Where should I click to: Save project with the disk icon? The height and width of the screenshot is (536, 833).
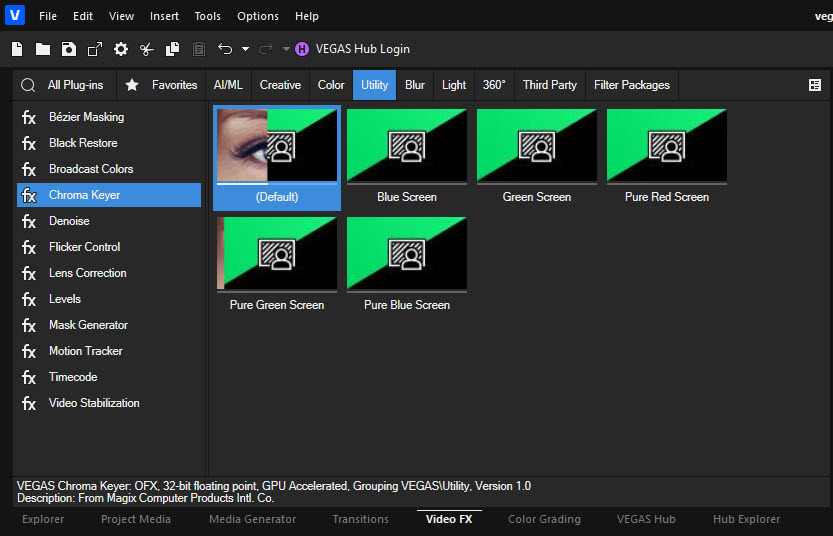click(69, 49)
